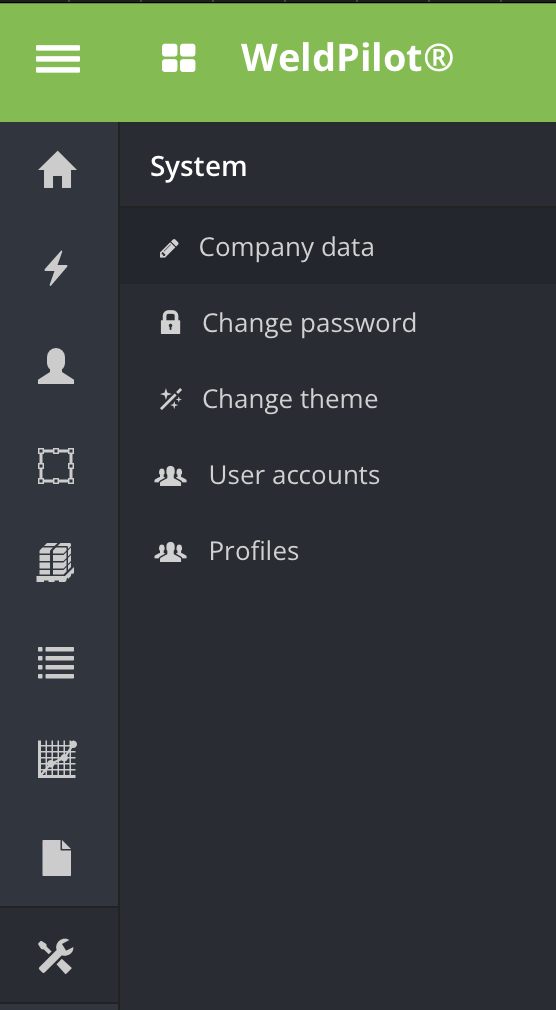This screenshot has width=556, height=1010.
Task: Open the Home icon in sidebar
Action: (57, 170)
